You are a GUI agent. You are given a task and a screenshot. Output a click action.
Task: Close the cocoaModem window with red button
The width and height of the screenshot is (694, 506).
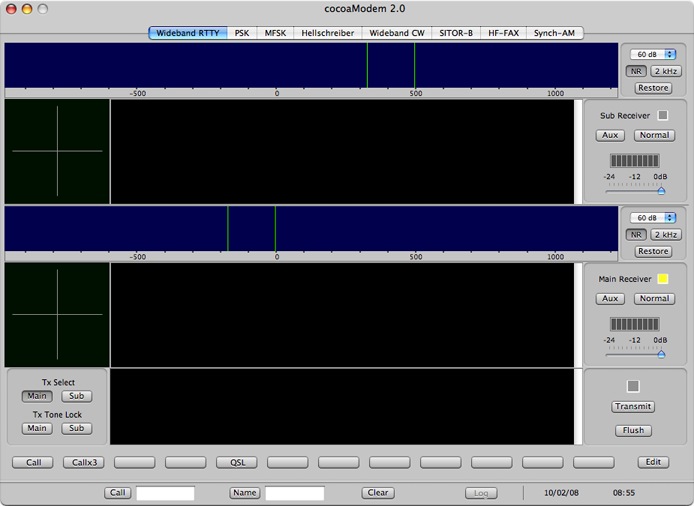coord(11,9)
